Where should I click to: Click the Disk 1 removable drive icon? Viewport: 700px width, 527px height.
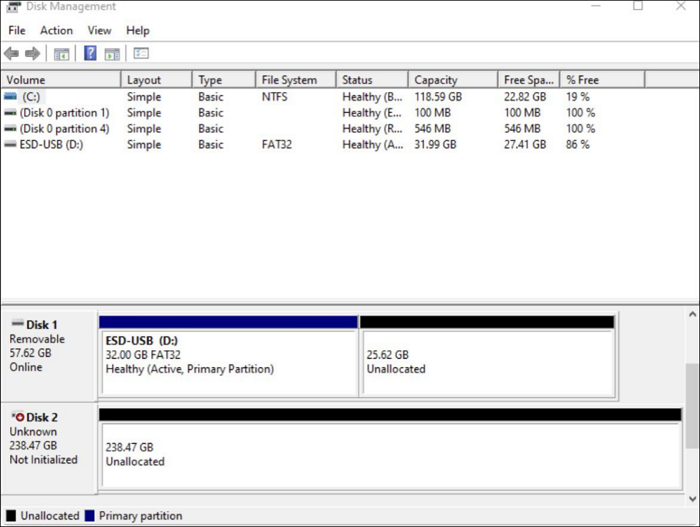17,325
